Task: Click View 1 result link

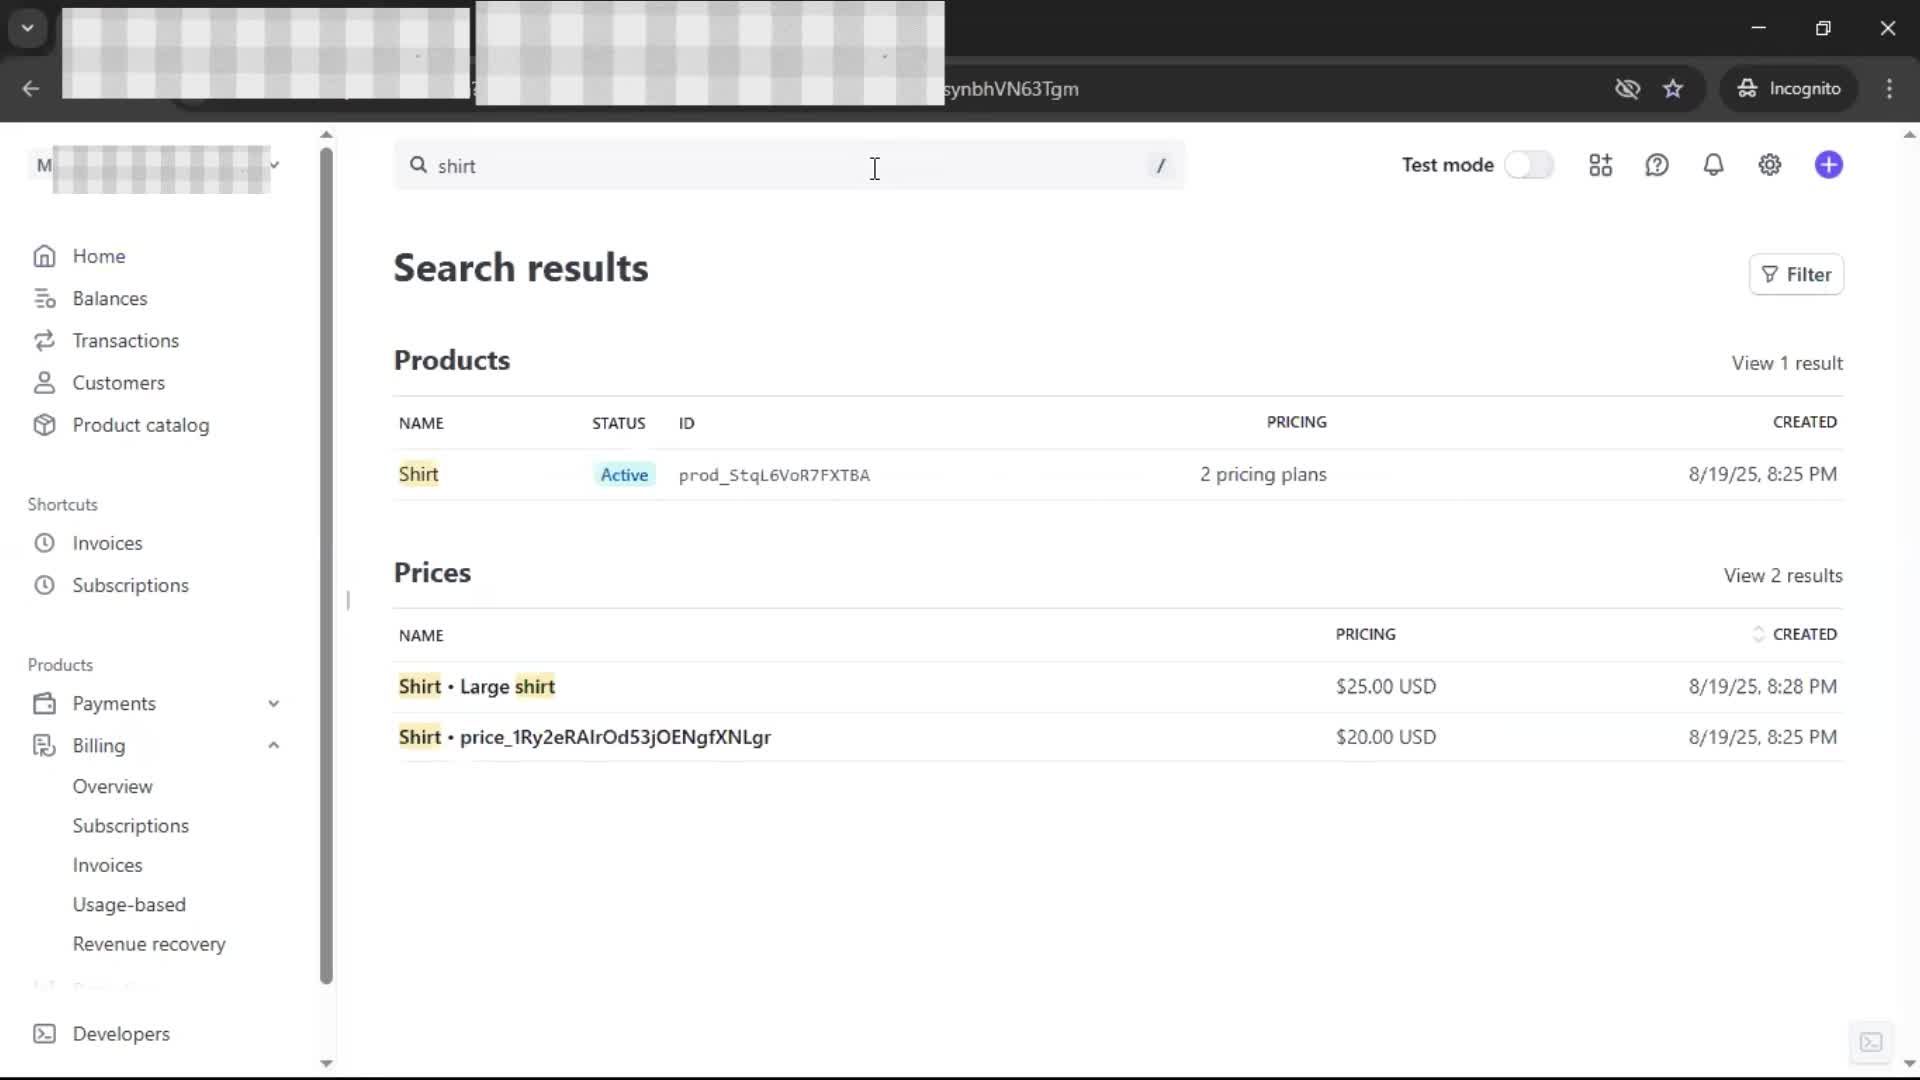Action: pyautogui.click(x=1787, y=363)
